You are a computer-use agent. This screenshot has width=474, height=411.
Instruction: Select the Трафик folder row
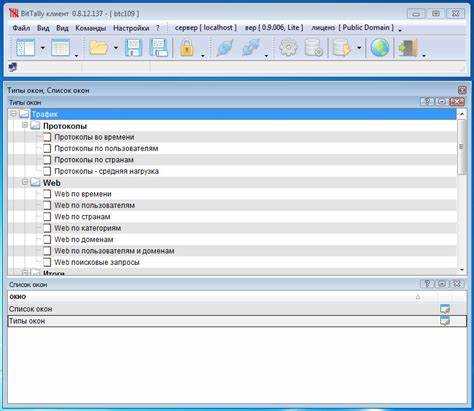click(232, 114)
